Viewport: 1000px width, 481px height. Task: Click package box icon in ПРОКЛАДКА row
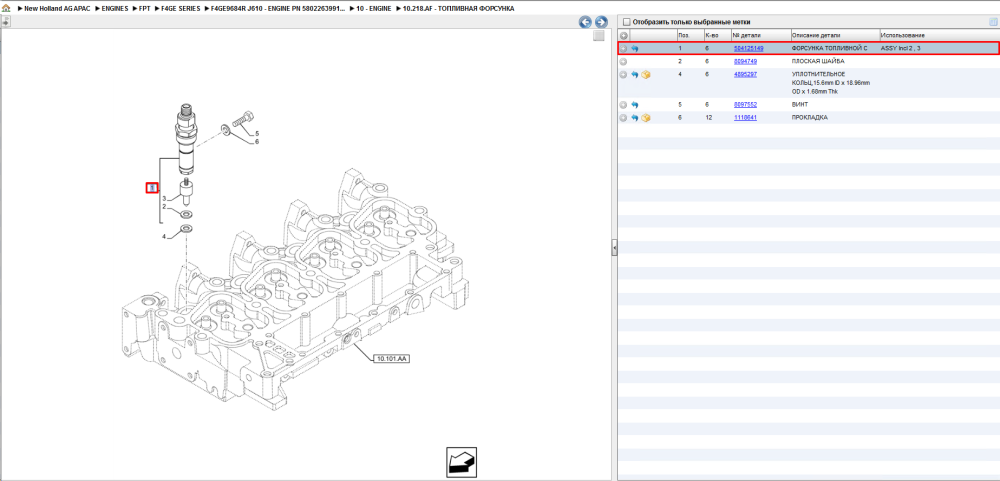[646, 118]
